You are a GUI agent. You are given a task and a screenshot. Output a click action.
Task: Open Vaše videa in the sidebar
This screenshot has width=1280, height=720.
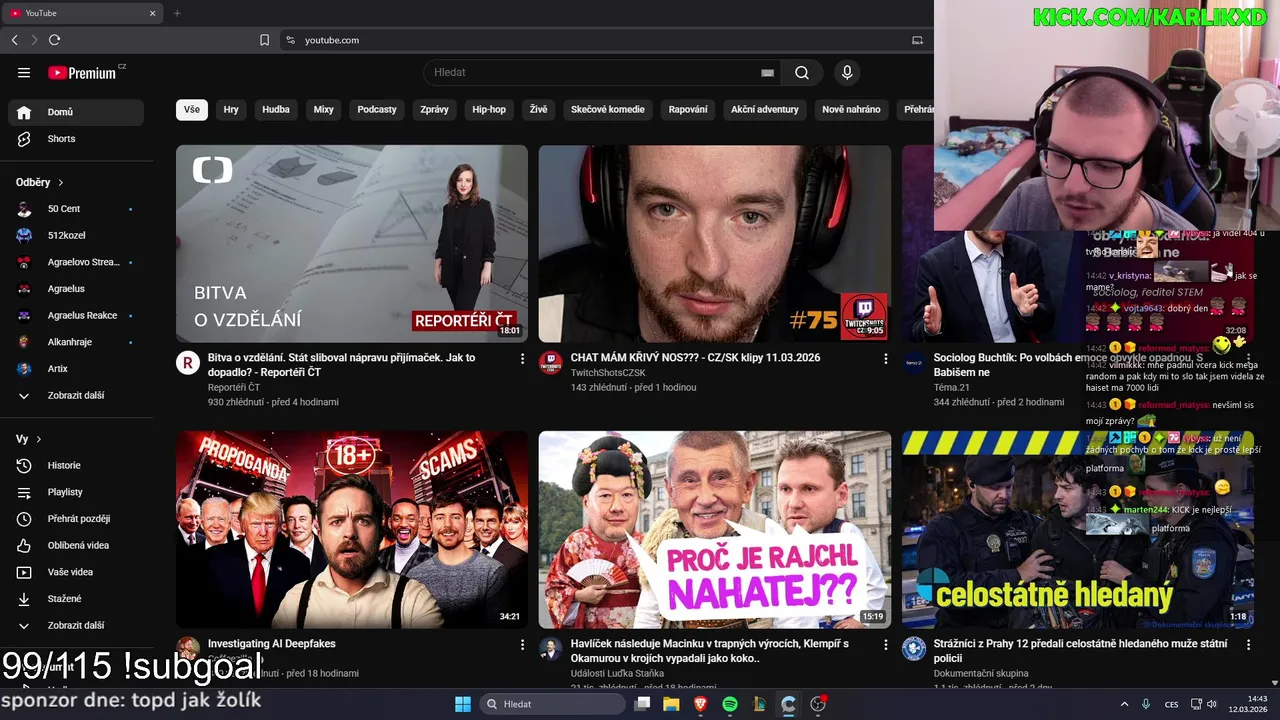tap(76, 572)
